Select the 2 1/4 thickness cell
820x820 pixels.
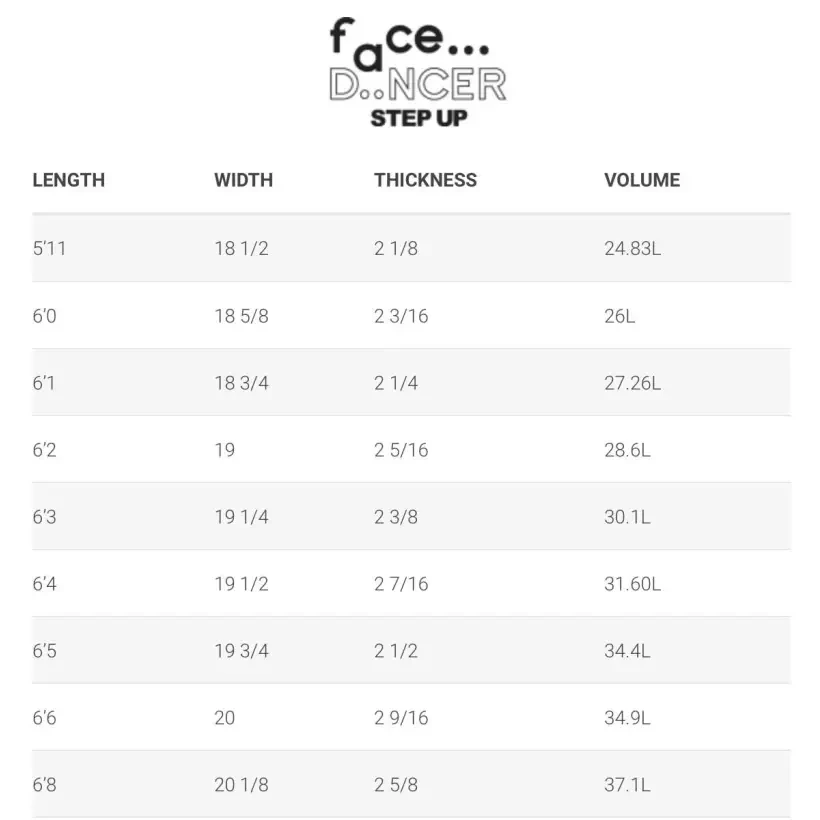(x=396, y=383)
